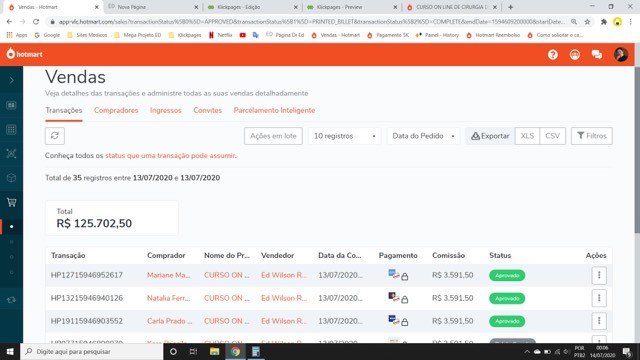The height and width of the screenshot is (360, 640).
Task: Expand the sidebar with the arrow icon
Action: 11,80
